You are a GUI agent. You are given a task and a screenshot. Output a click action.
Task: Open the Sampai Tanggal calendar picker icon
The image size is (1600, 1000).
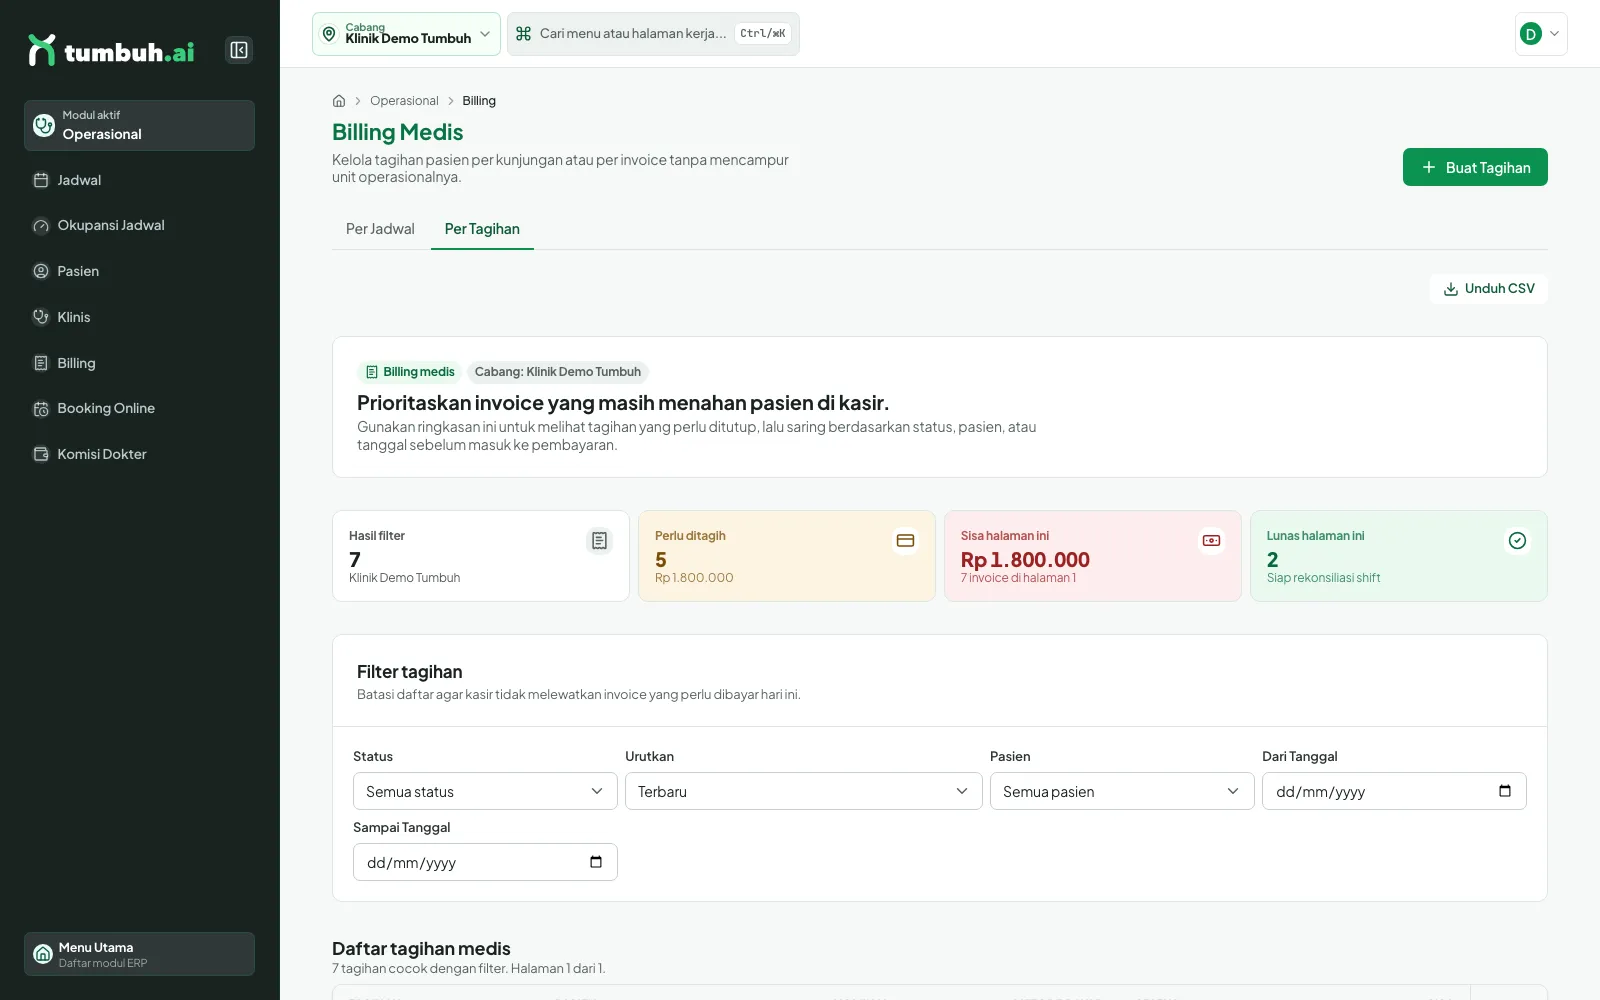pos(596,862)
